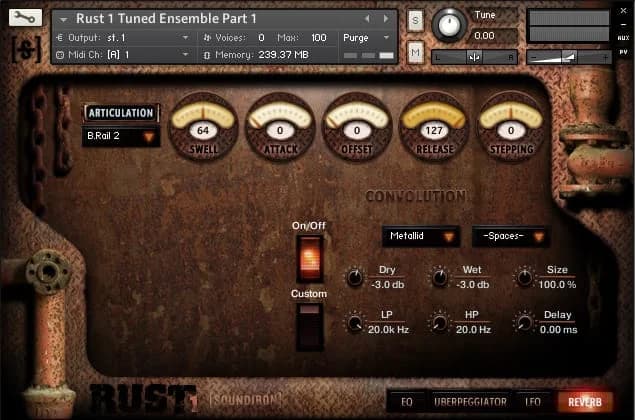Go to next instrument with the right arrow

tap(386, 19)
